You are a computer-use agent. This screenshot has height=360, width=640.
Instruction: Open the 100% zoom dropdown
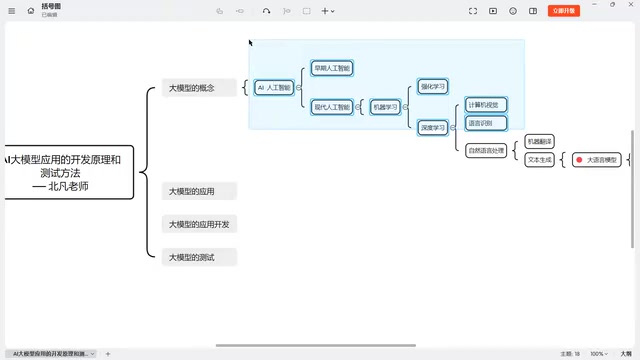click(599, 354)
